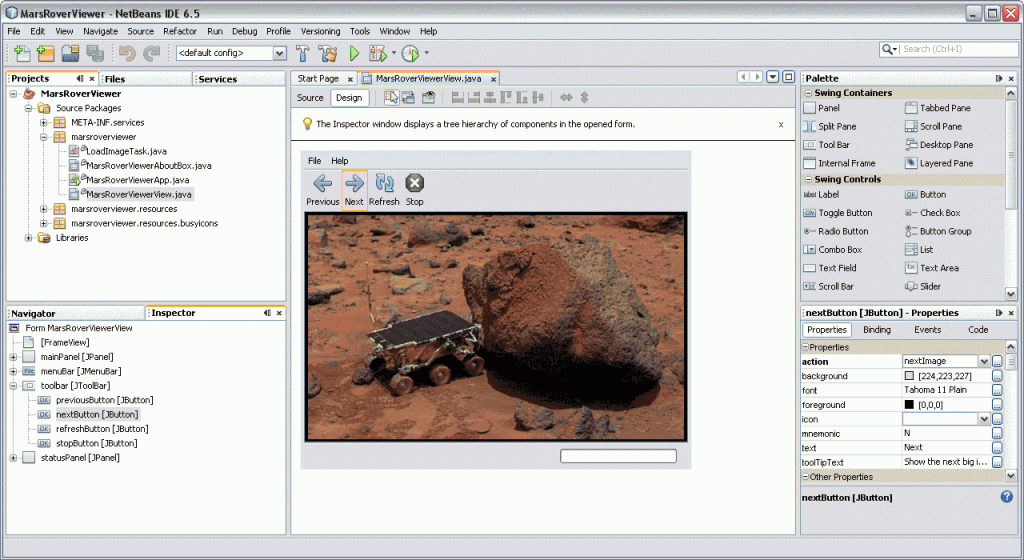Click the Palette scrollbar down arrow
The height and width of the screenshot is (560, 1024).
click(1010, 294)
